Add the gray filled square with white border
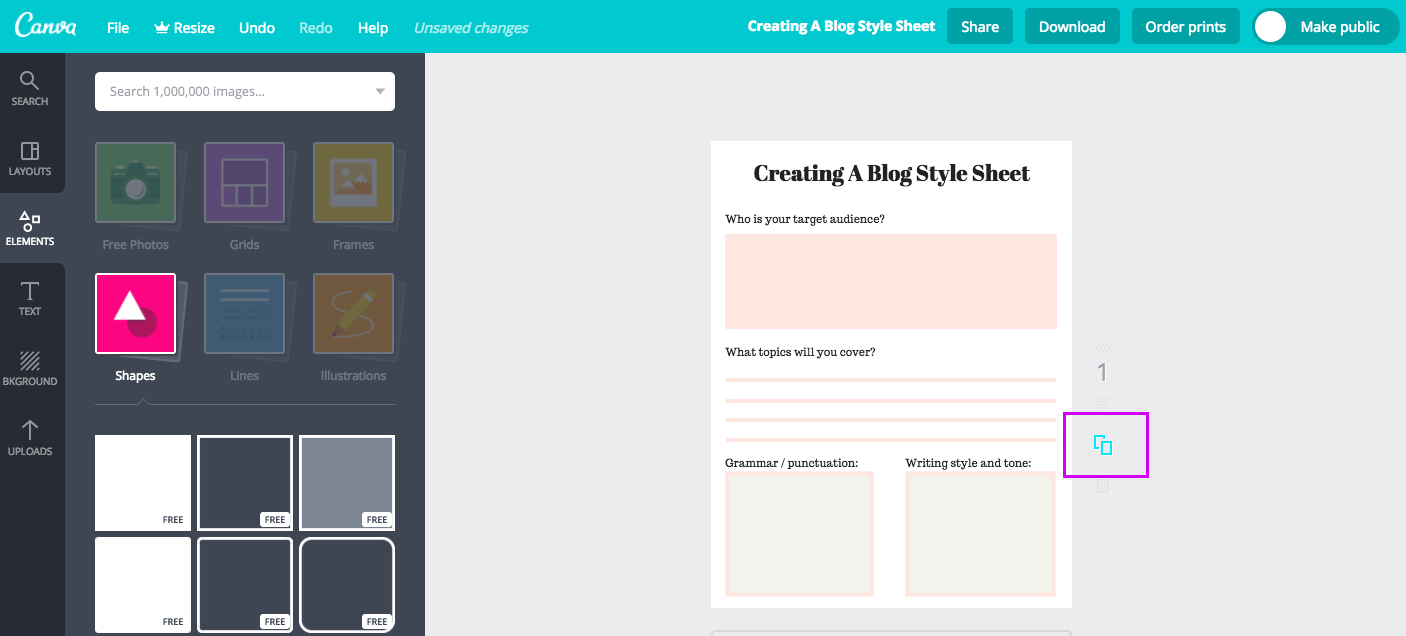The image size is (1406, 636). click(x=347, y=482)
